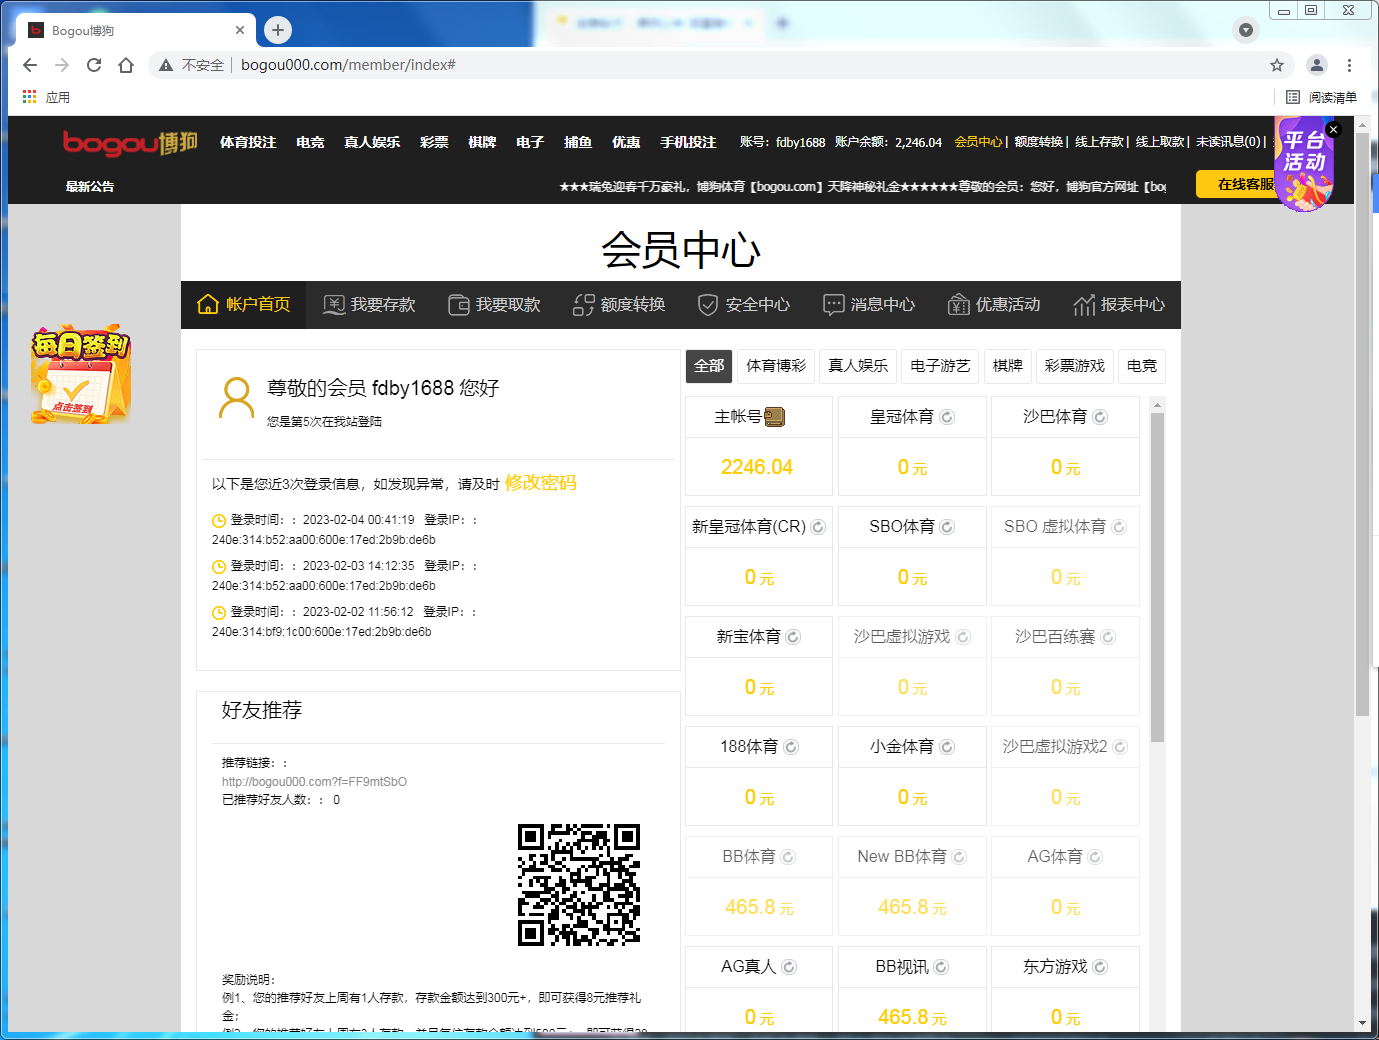This screenshot has width=1379, height=1040.
Task: Click the 修改密码 link
Action: tap(540, 483)
